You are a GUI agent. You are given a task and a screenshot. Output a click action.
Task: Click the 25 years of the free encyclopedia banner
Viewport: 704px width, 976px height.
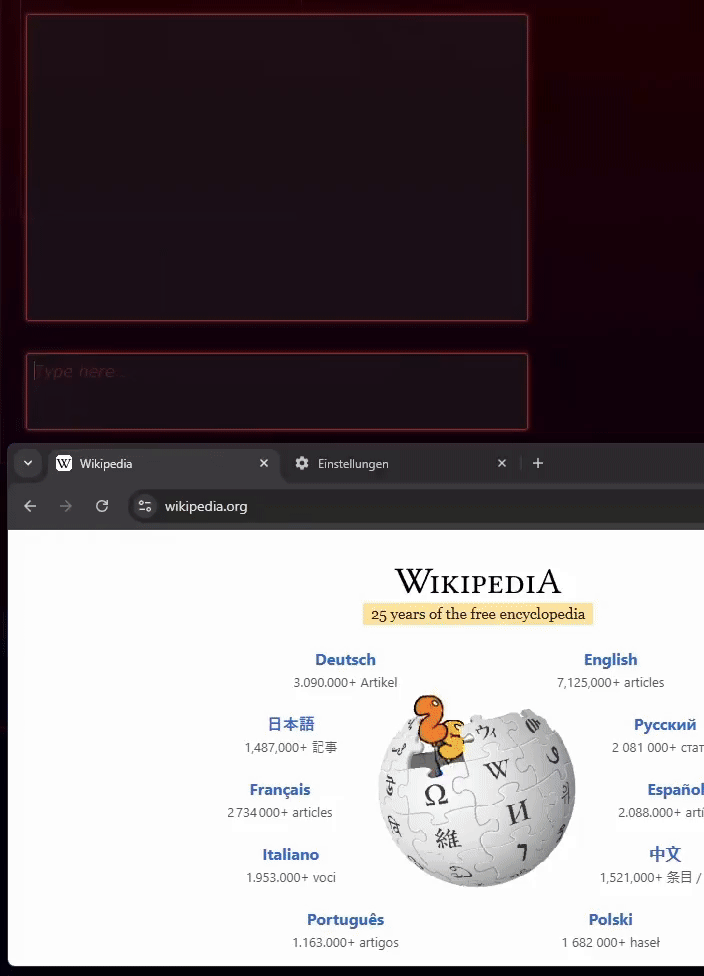(478, 614)
